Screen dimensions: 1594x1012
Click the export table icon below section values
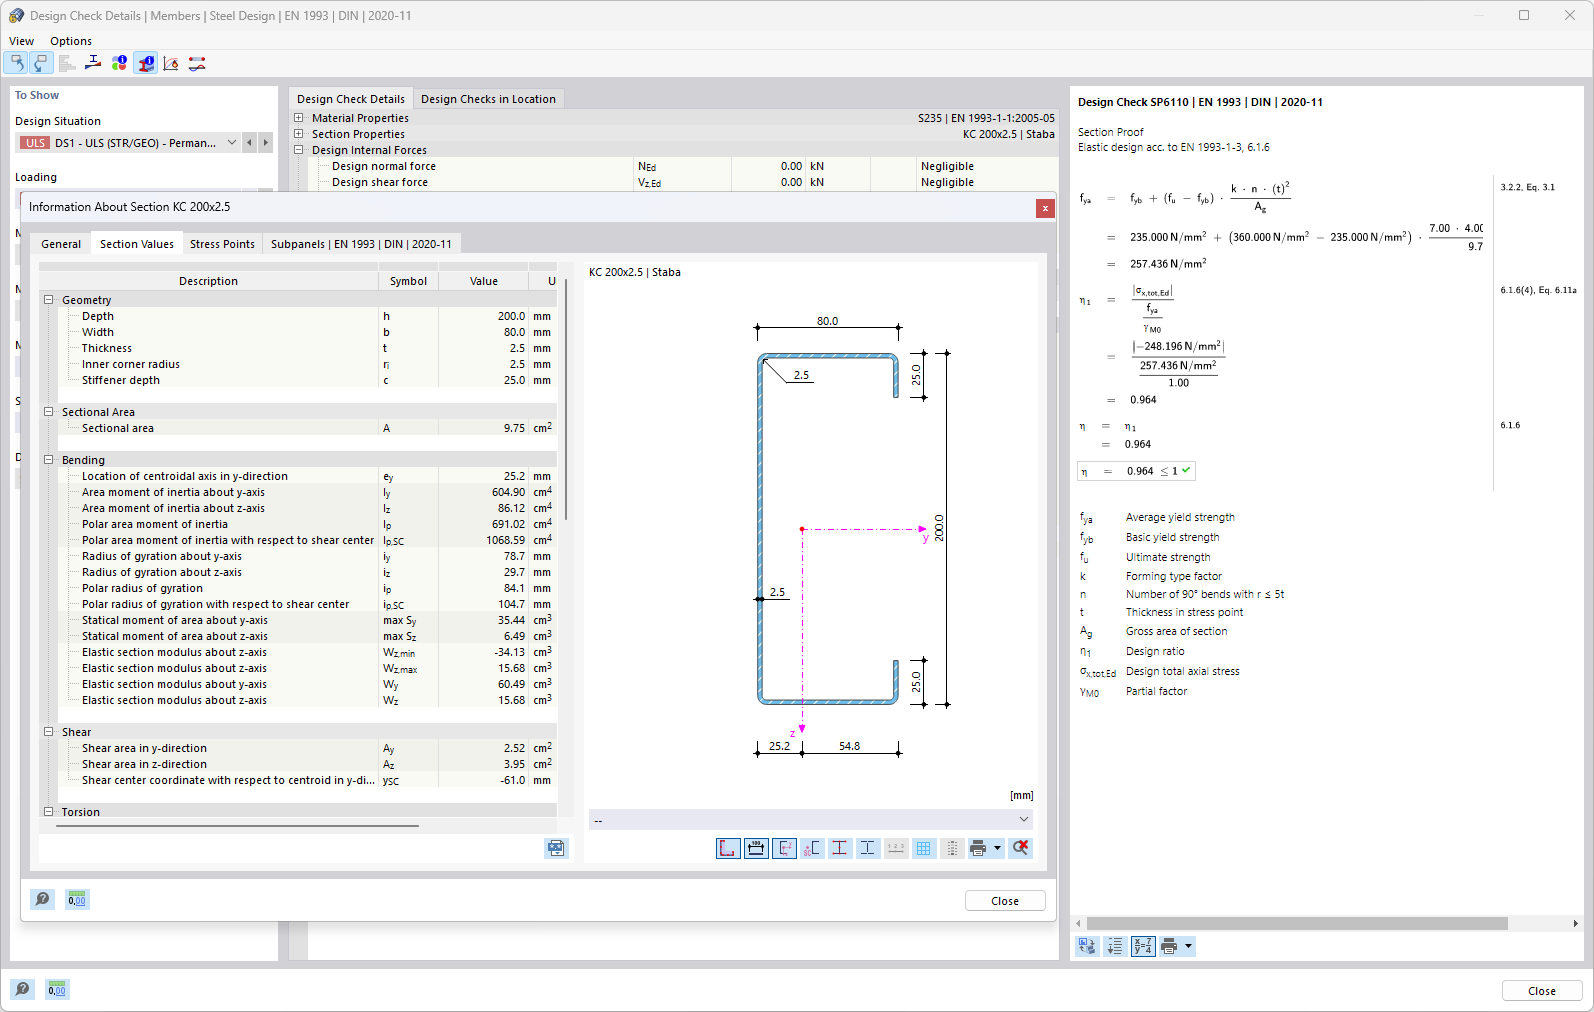click(x=556, y=848)
